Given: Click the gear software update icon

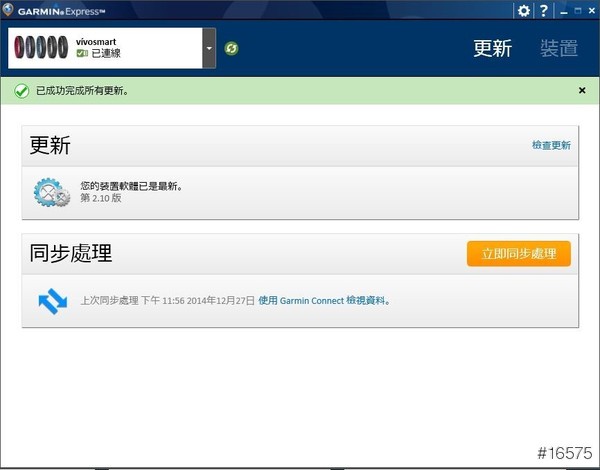Looking at the screenshot, I should [52, 193].
